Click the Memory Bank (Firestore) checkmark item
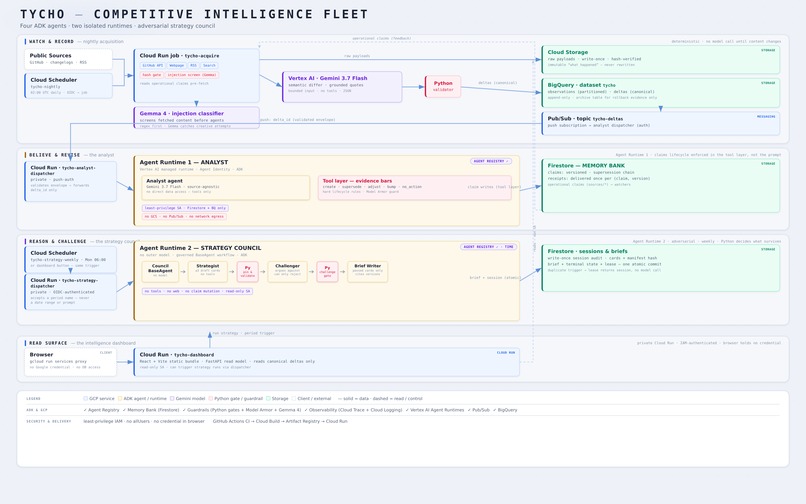The image size is (806, 504). [151, 410]
